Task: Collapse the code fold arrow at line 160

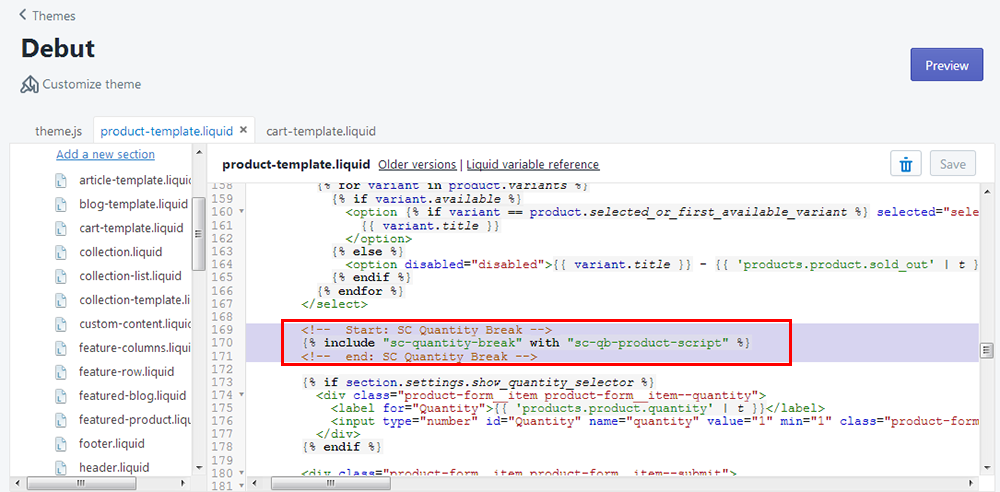Action: click(x=243, y=212)
